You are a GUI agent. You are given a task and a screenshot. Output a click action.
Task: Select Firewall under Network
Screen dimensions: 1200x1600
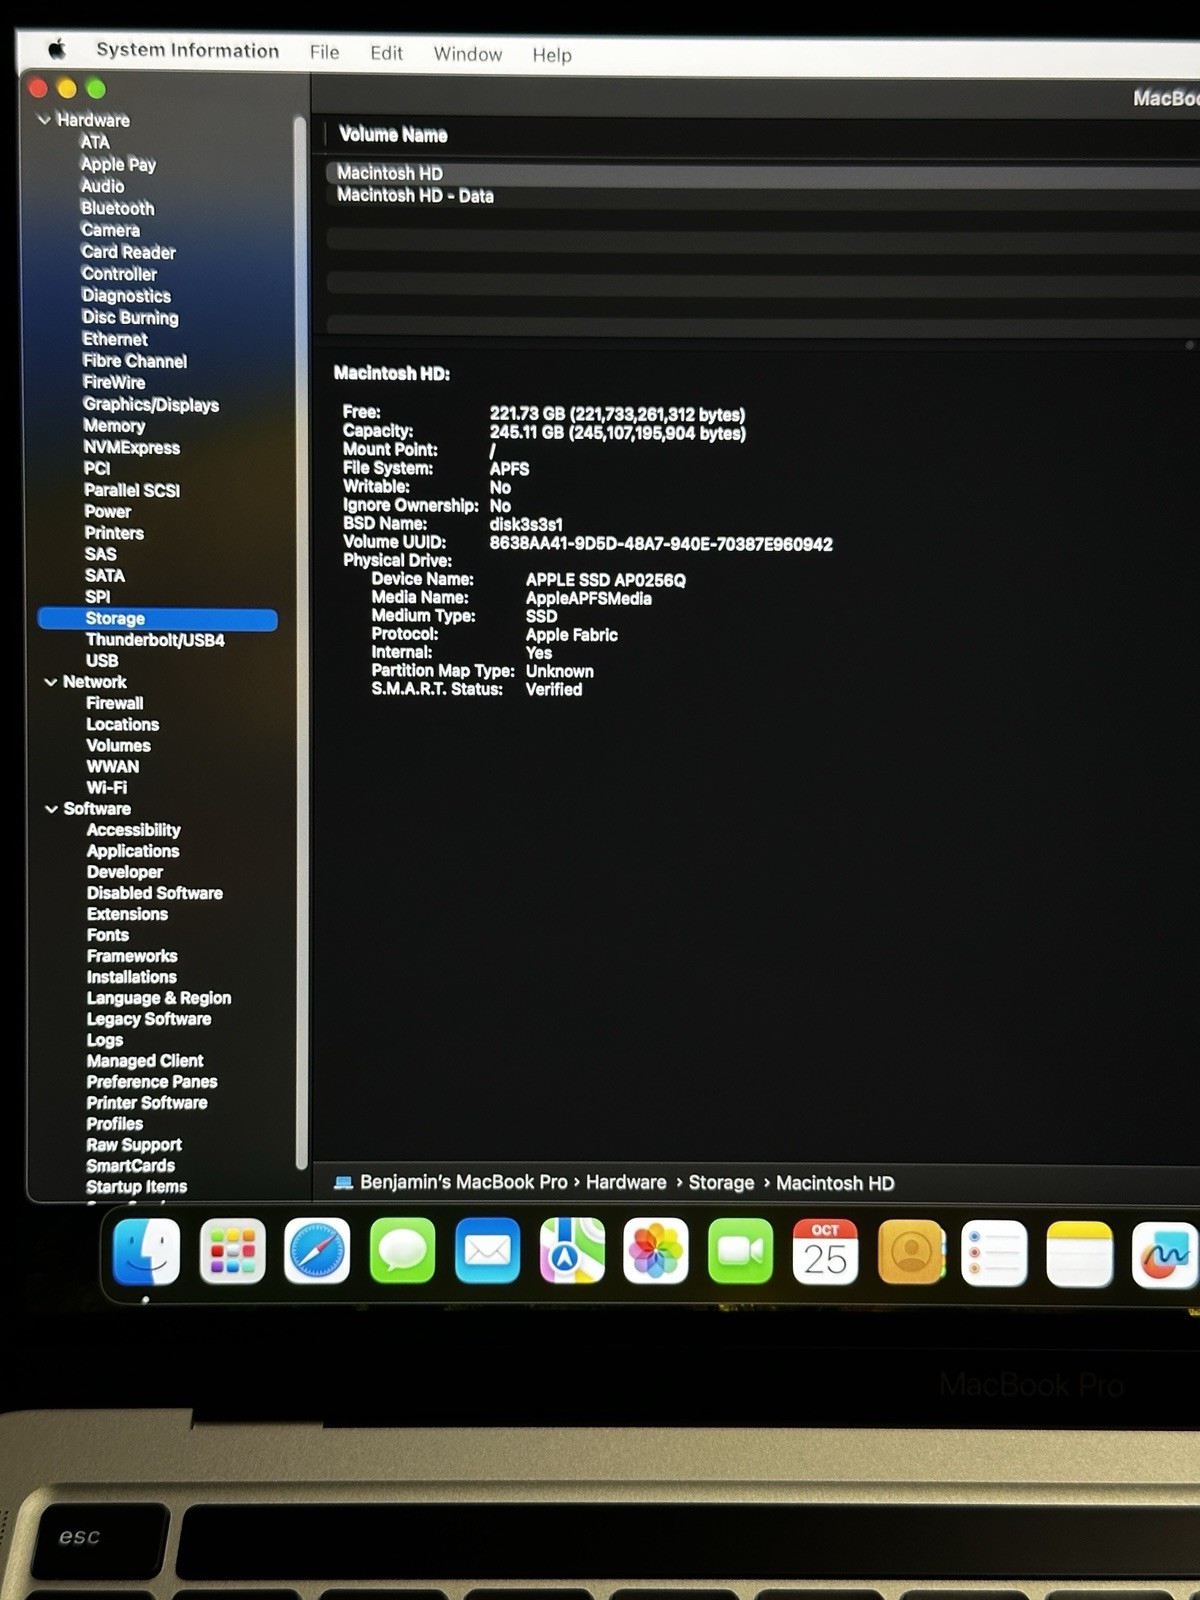[x=115, y=703]
